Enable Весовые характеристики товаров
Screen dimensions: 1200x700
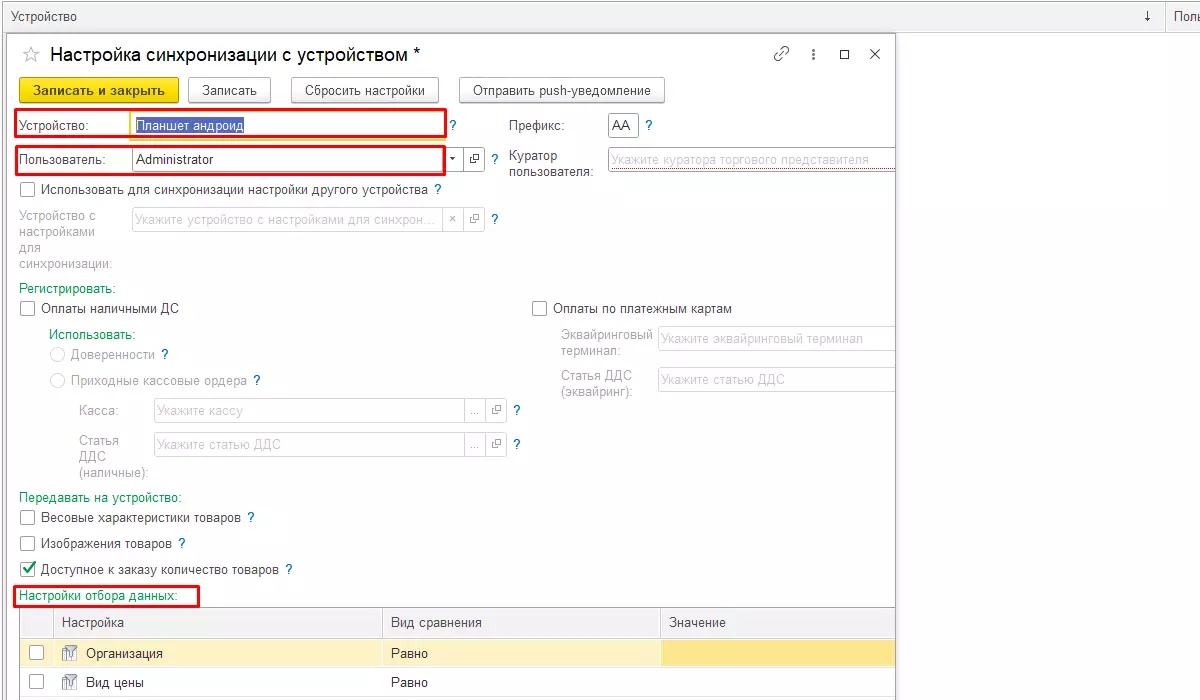pos(28,517)
